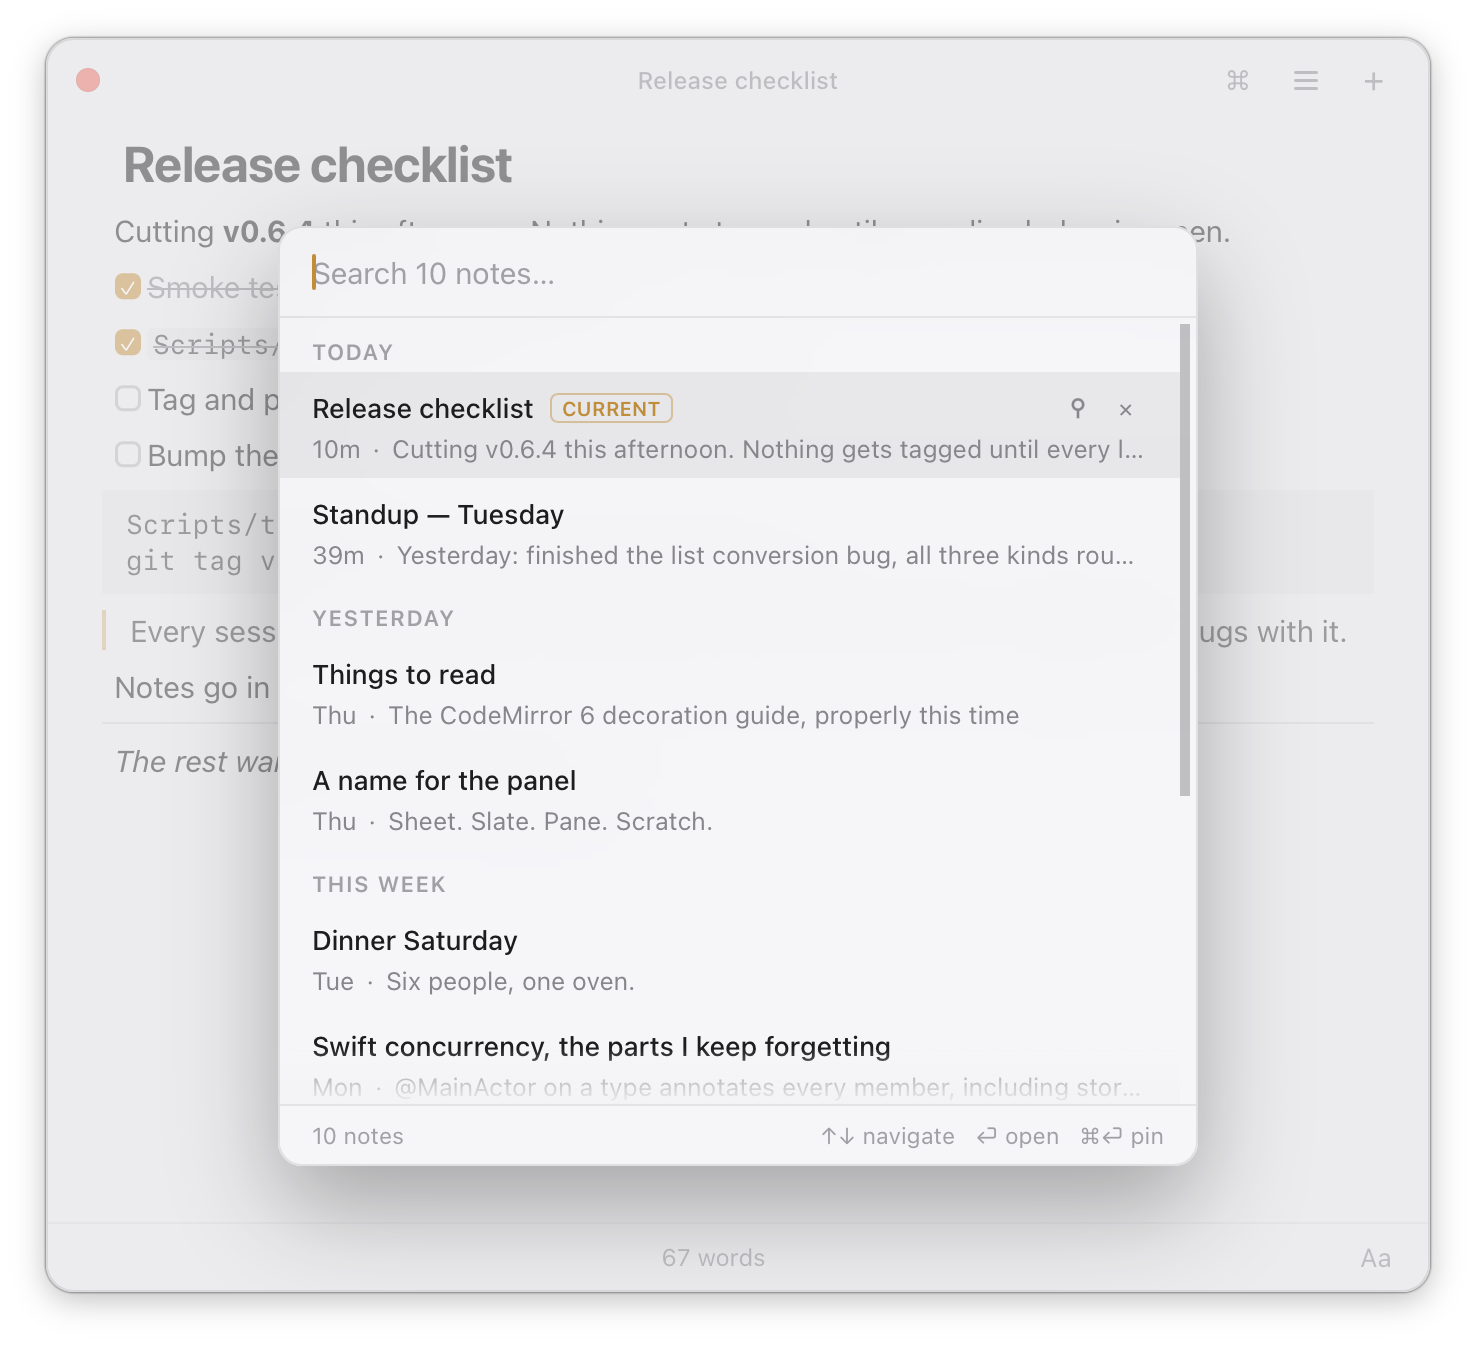Click the italic The rest wa… line
The image size is (1476, 1346).
[197, 762]
